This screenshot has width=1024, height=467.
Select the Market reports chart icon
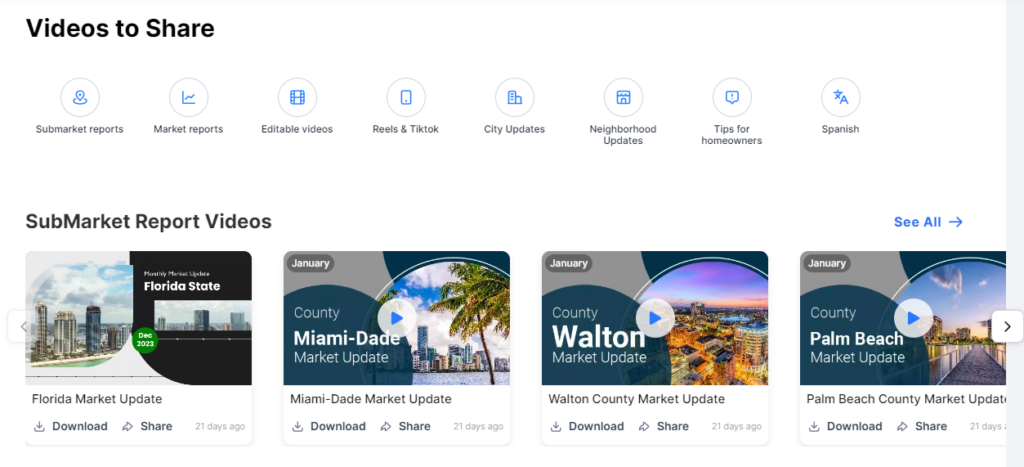coord(188,98)
